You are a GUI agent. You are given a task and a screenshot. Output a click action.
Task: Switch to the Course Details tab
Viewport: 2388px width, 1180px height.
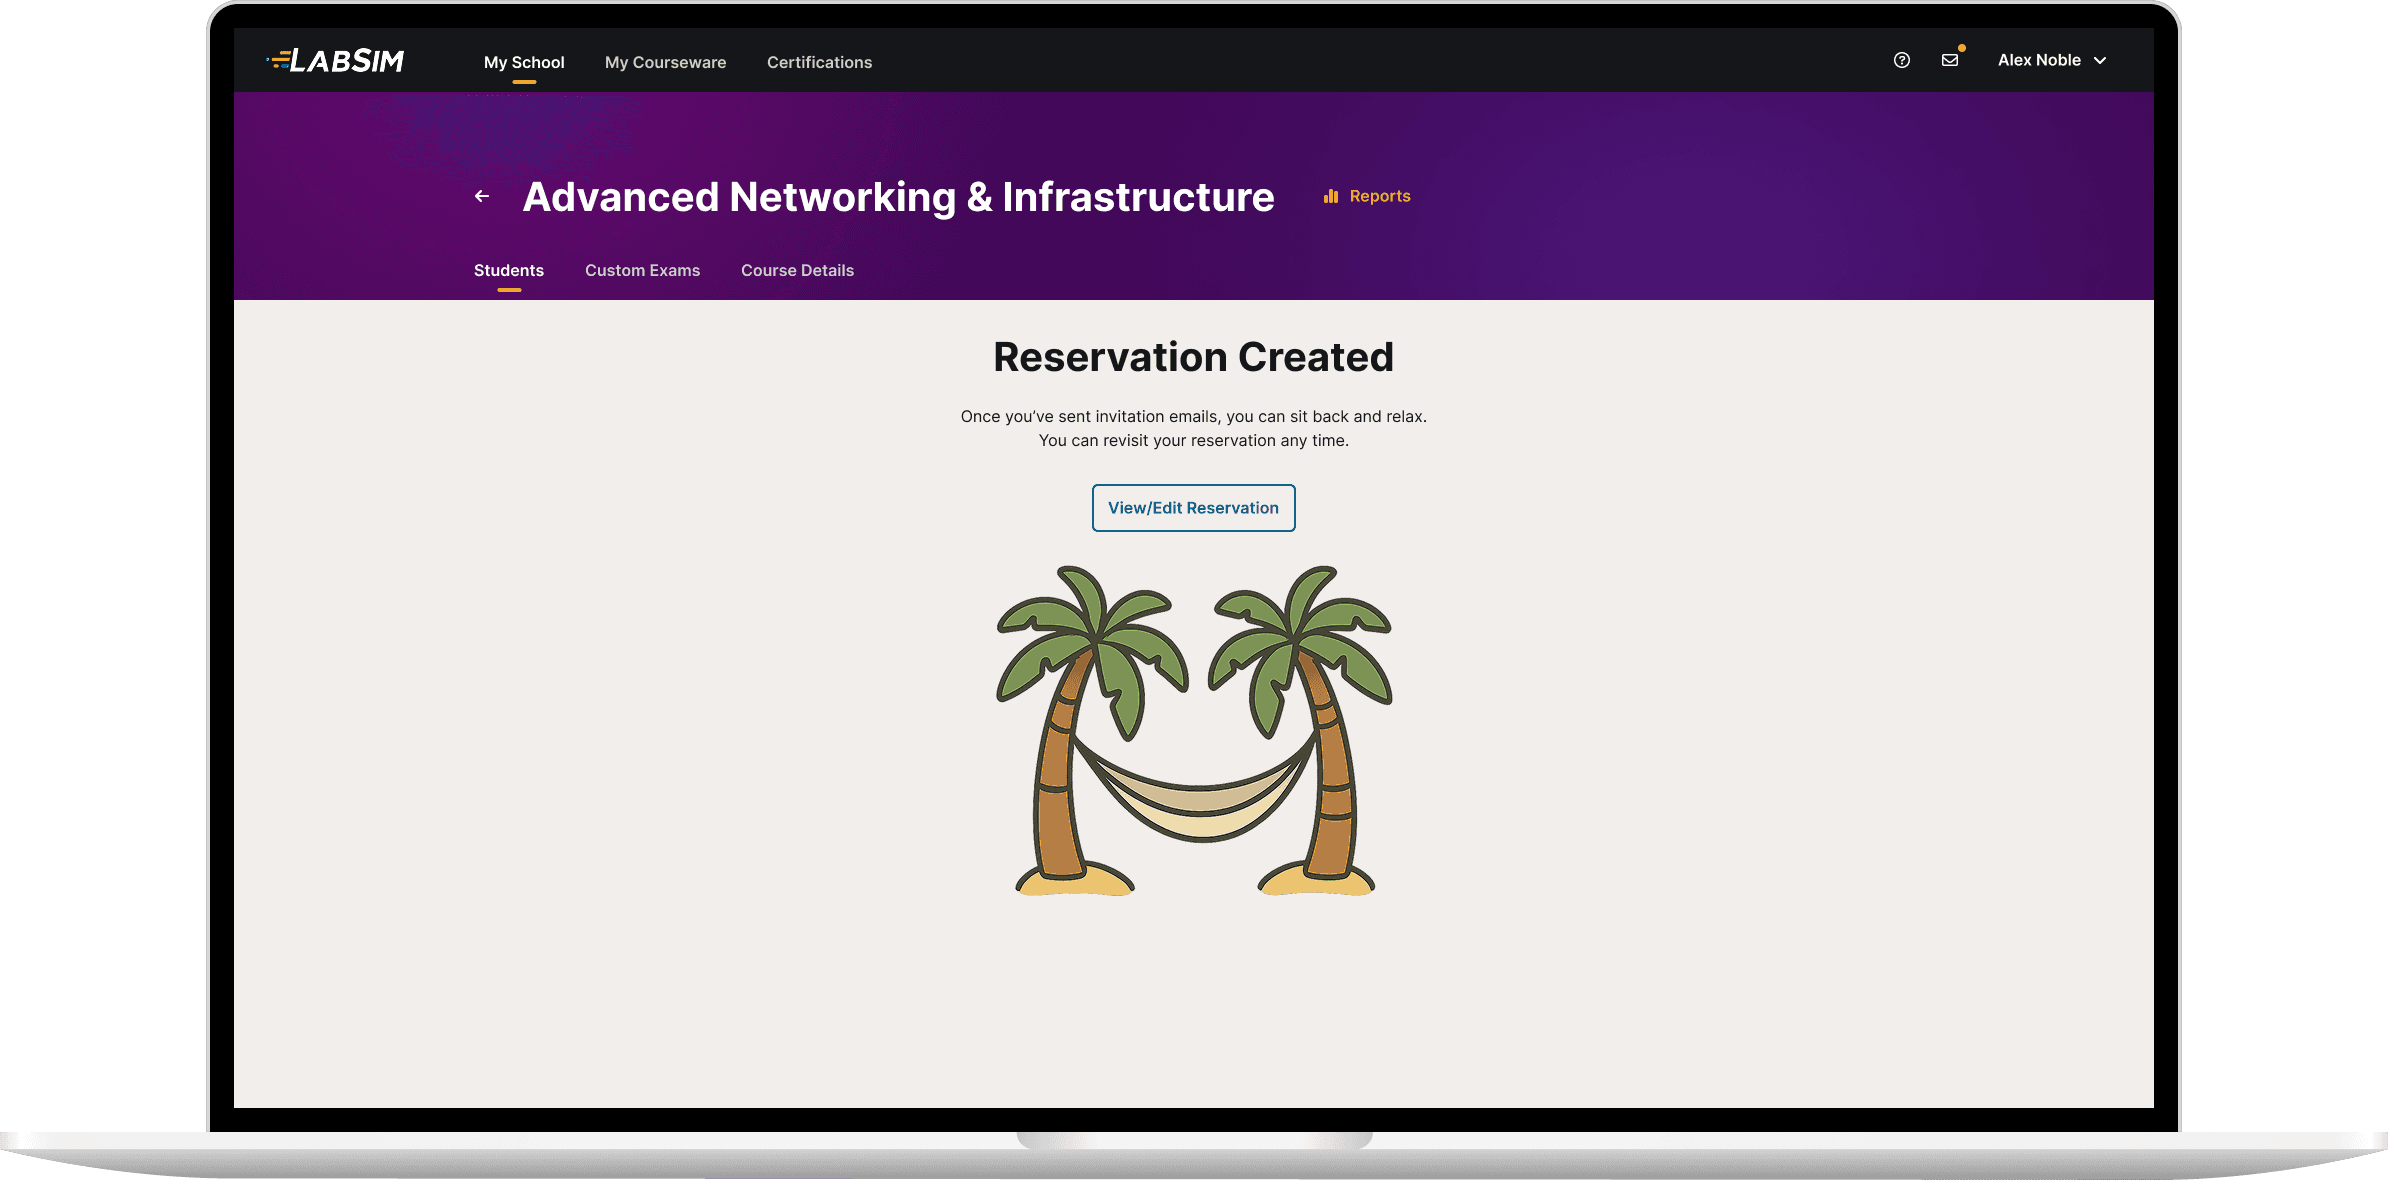pyautogui.click(x=797, y=270)
